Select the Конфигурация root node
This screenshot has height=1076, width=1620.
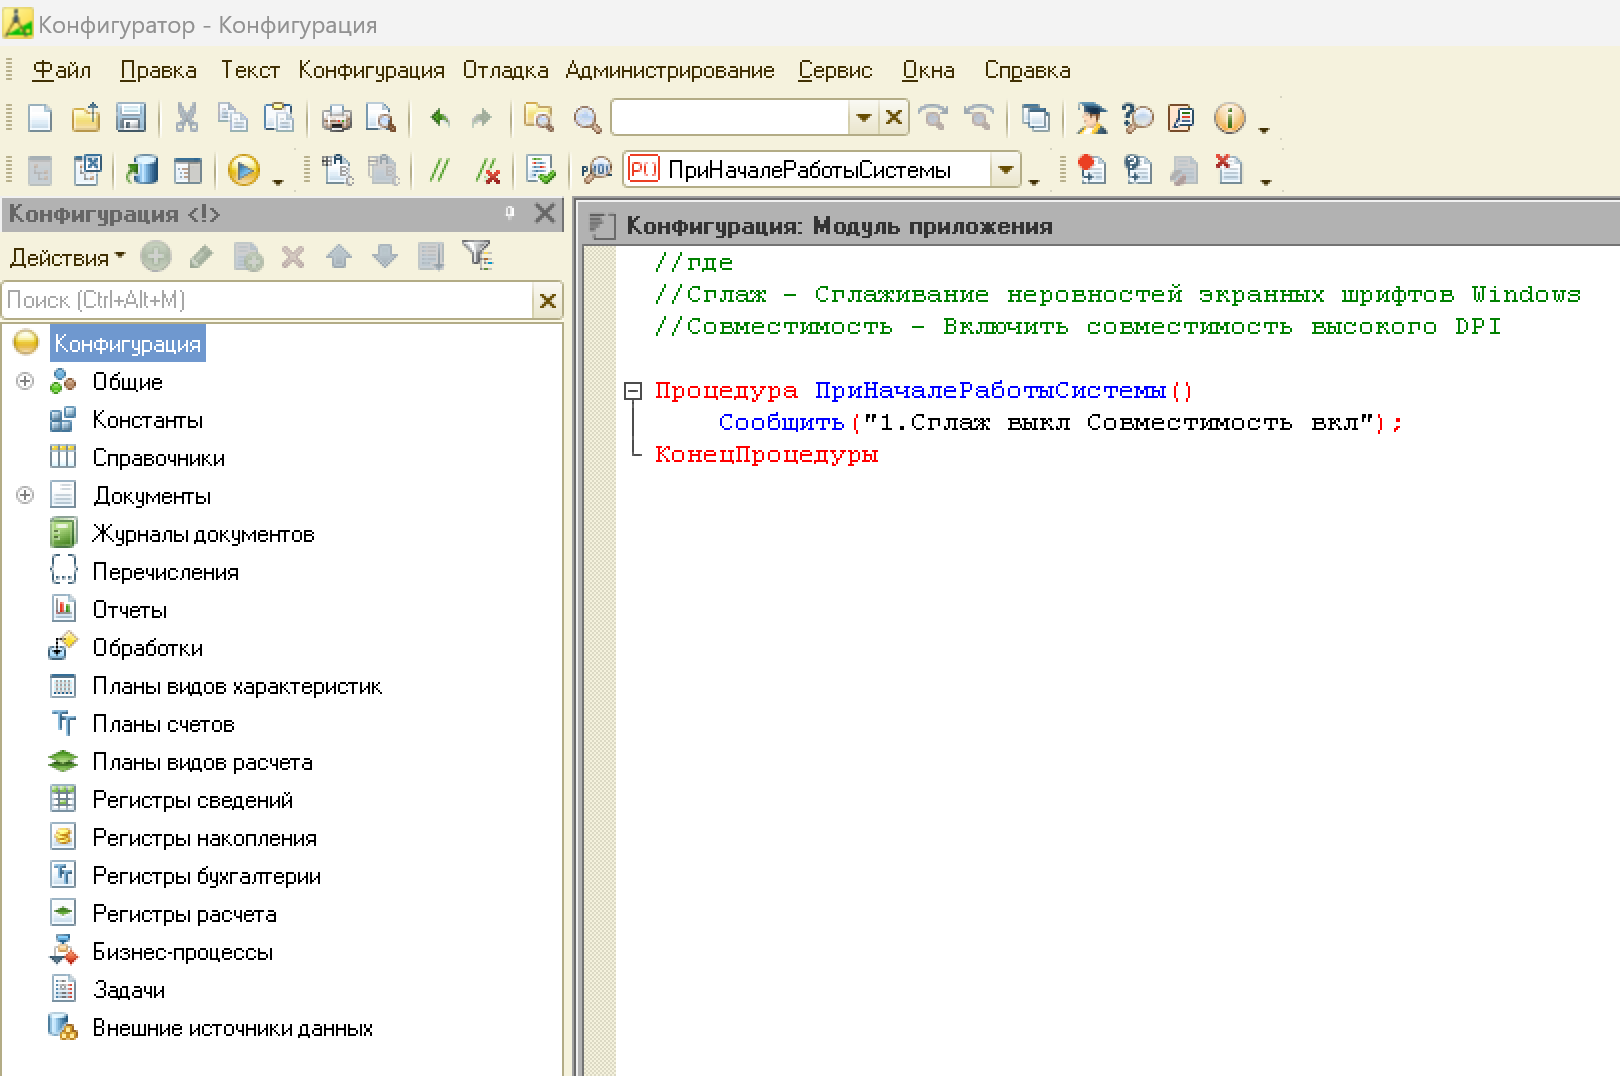tap(127, 344)
